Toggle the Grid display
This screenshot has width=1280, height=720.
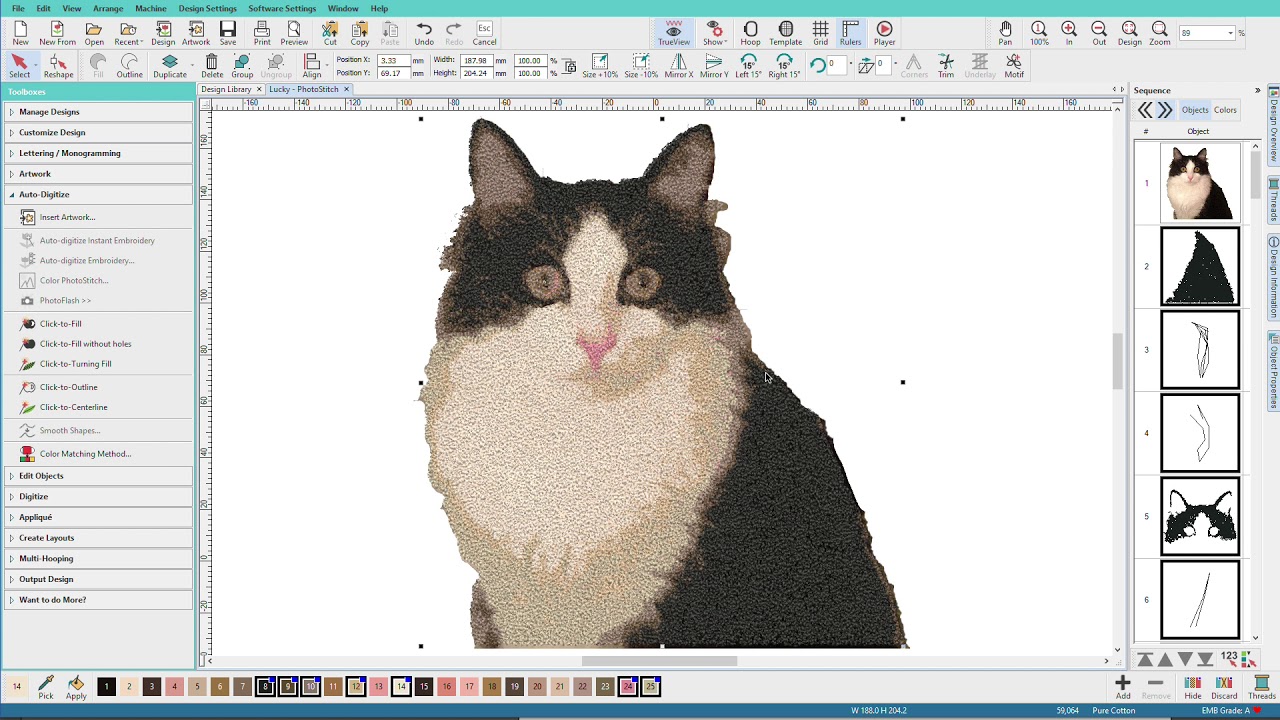pos(821,34)
